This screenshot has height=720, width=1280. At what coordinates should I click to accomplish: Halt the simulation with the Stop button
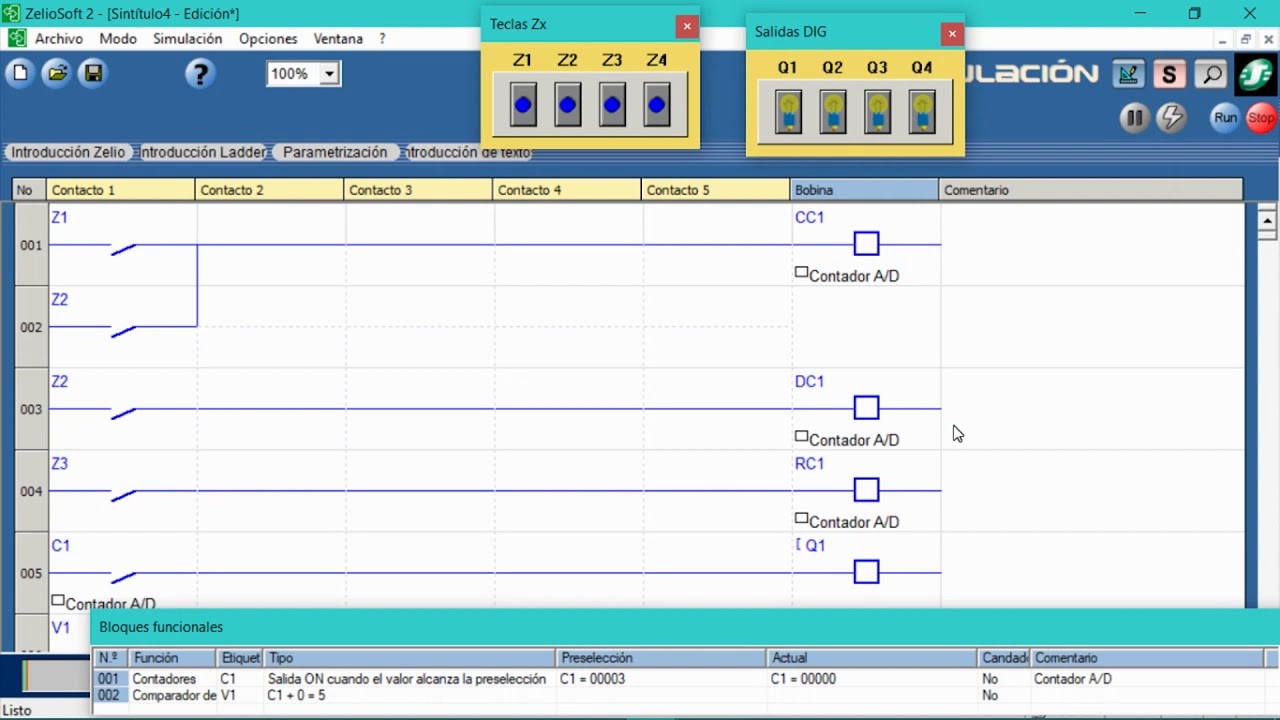pyautogui.click(x=1261, y=118)
